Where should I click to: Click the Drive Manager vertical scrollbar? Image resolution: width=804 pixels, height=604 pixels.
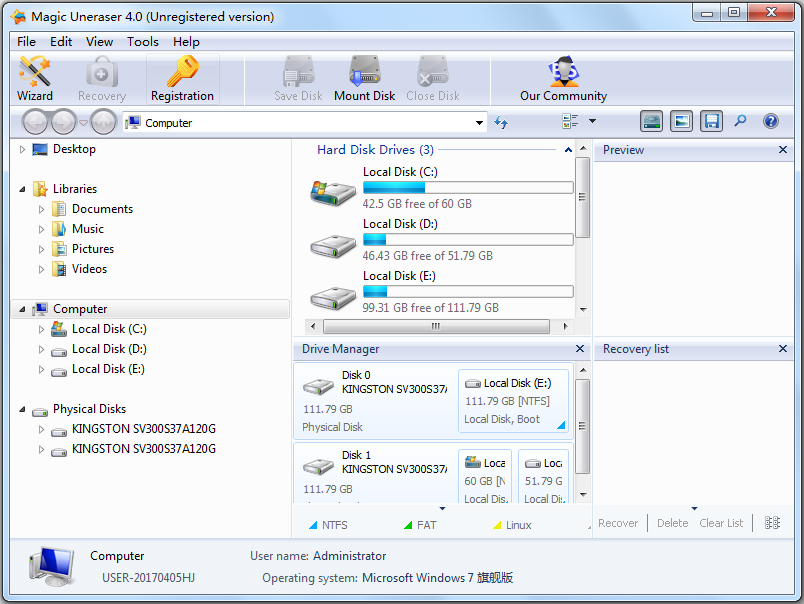582,426
